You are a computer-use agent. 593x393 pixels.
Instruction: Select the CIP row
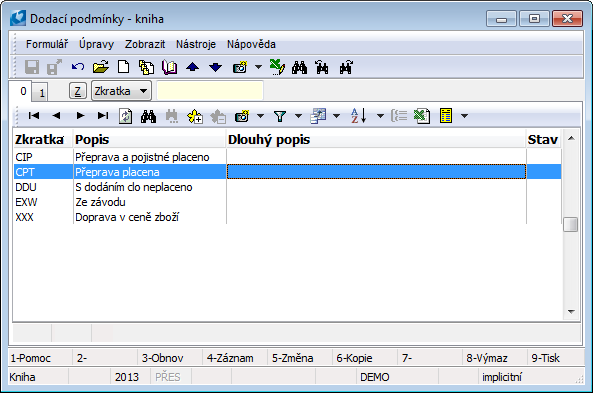coord(287,157)
